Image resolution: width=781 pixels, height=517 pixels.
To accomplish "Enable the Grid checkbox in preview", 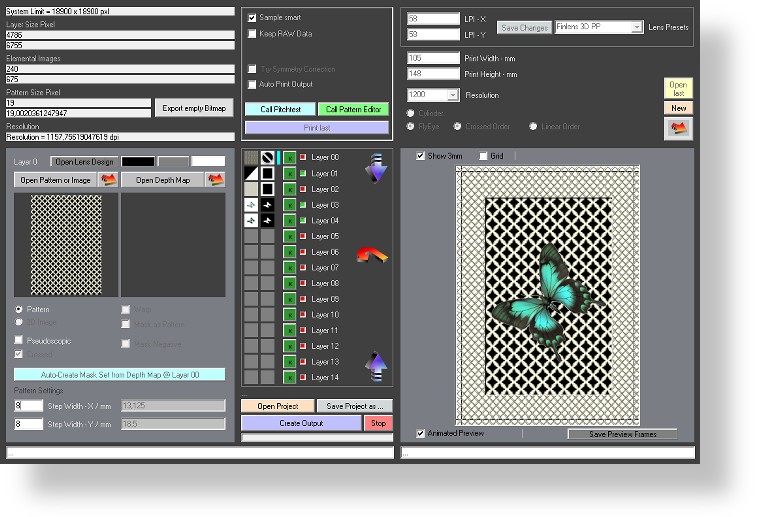I will pos(483,156).
